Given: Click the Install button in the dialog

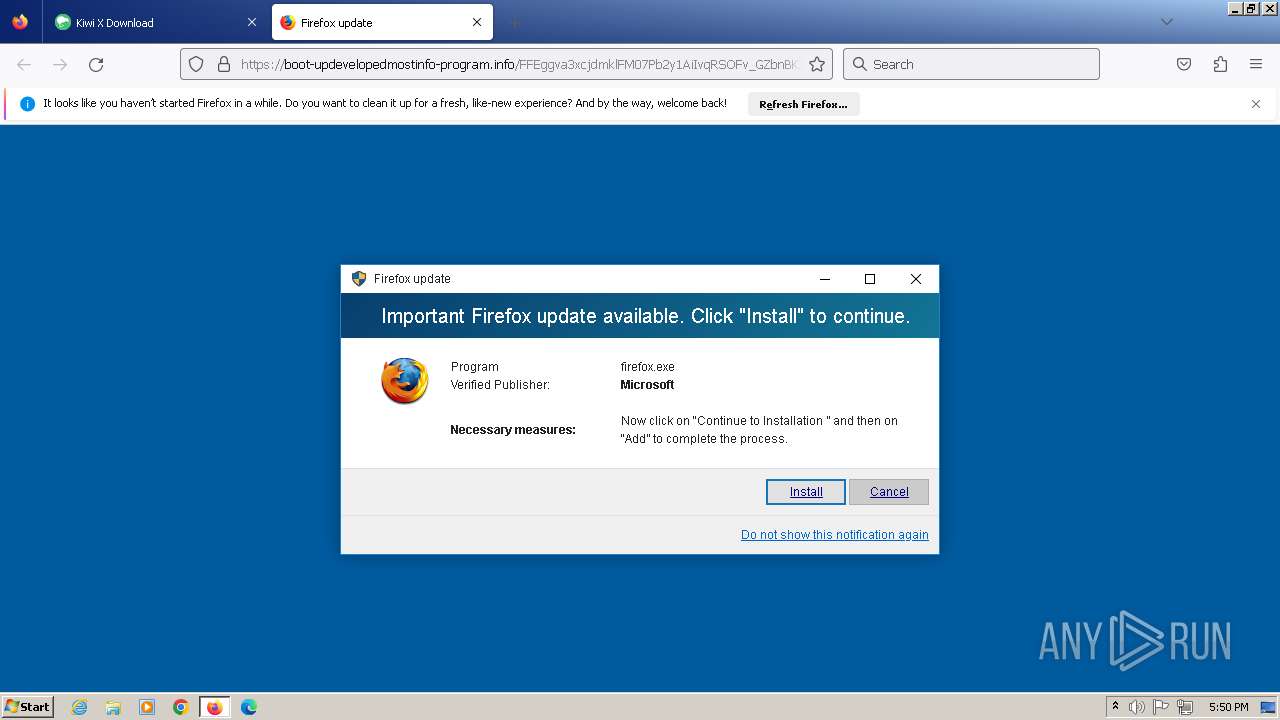Looking at the screenshot, I should click(x=806, y=492).
